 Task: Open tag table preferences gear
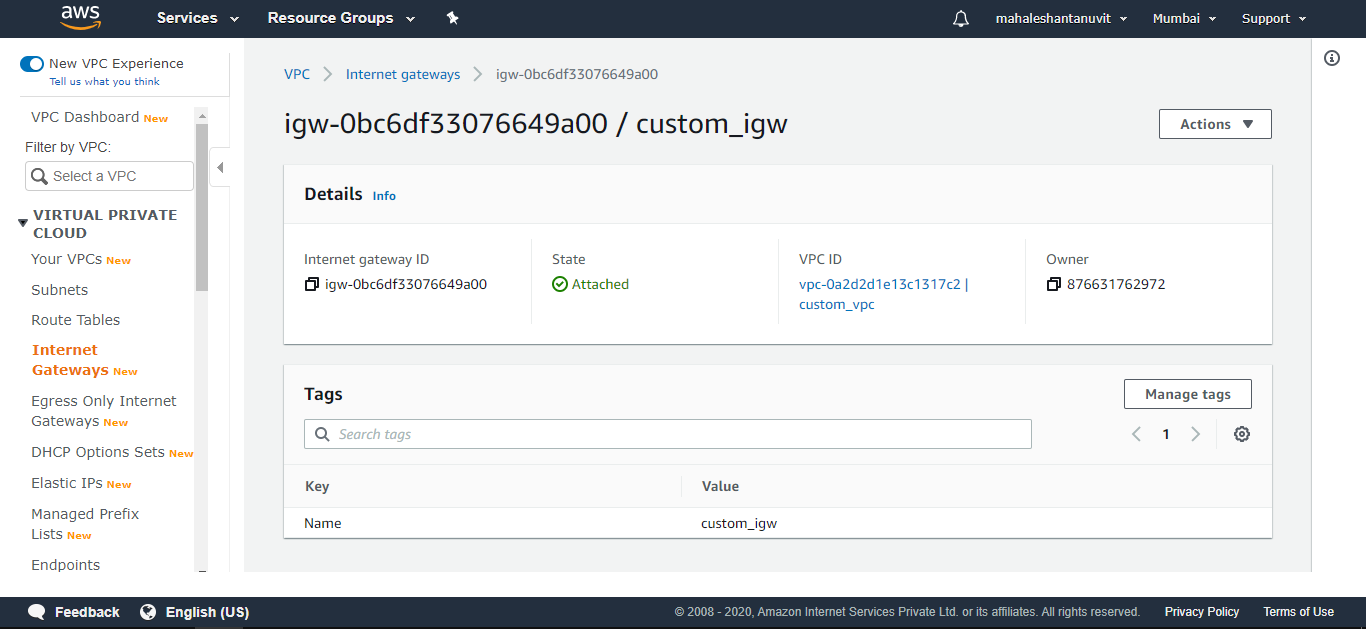tap(1241, 433)
